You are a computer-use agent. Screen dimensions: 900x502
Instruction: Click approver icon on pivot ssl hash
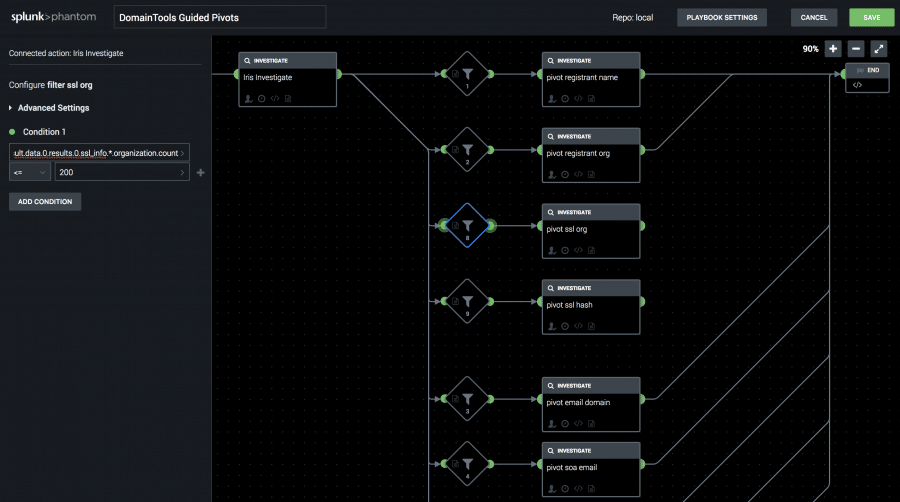coord(552,326)
